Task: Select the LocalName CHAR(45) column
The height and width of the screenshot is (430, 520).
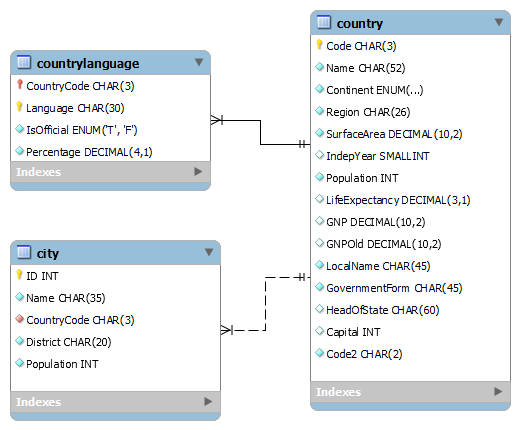Action: point(378,266)
